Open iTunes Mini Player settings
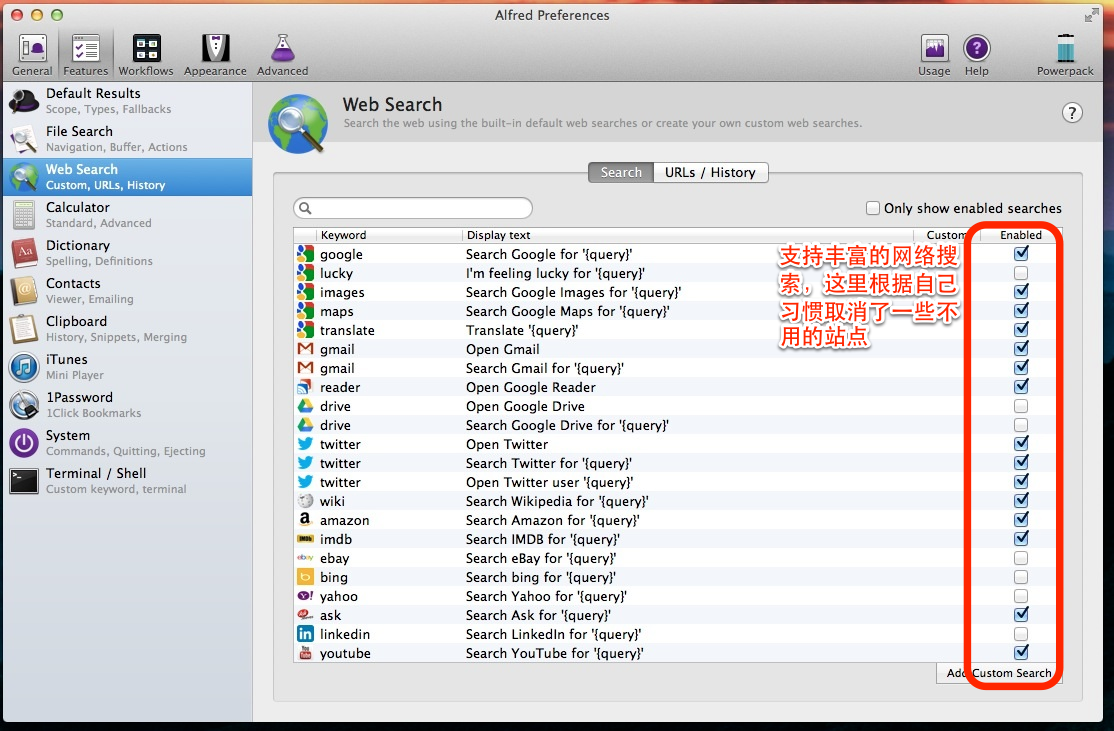Viewport: 1114px width, 731px height. point(127,367)
